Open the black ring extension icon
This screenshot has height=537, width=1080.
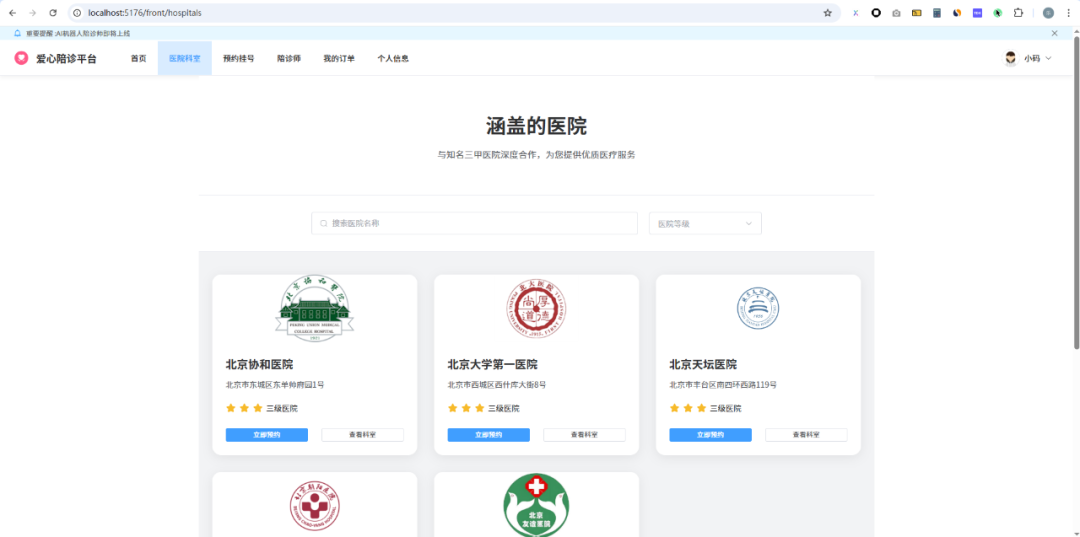[876, 13]
